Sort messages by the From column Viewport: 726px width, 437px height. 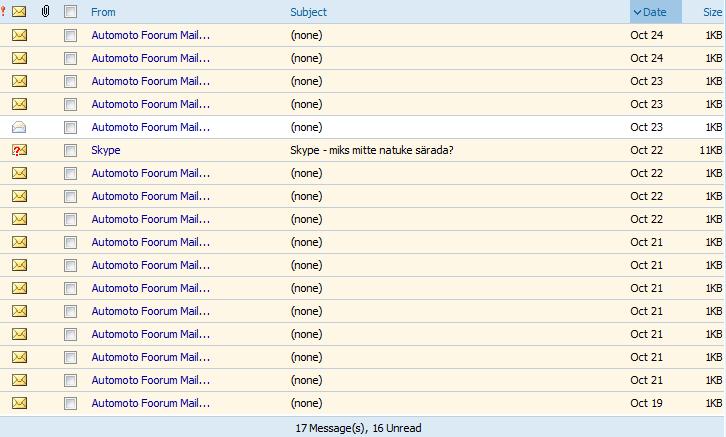103,12
